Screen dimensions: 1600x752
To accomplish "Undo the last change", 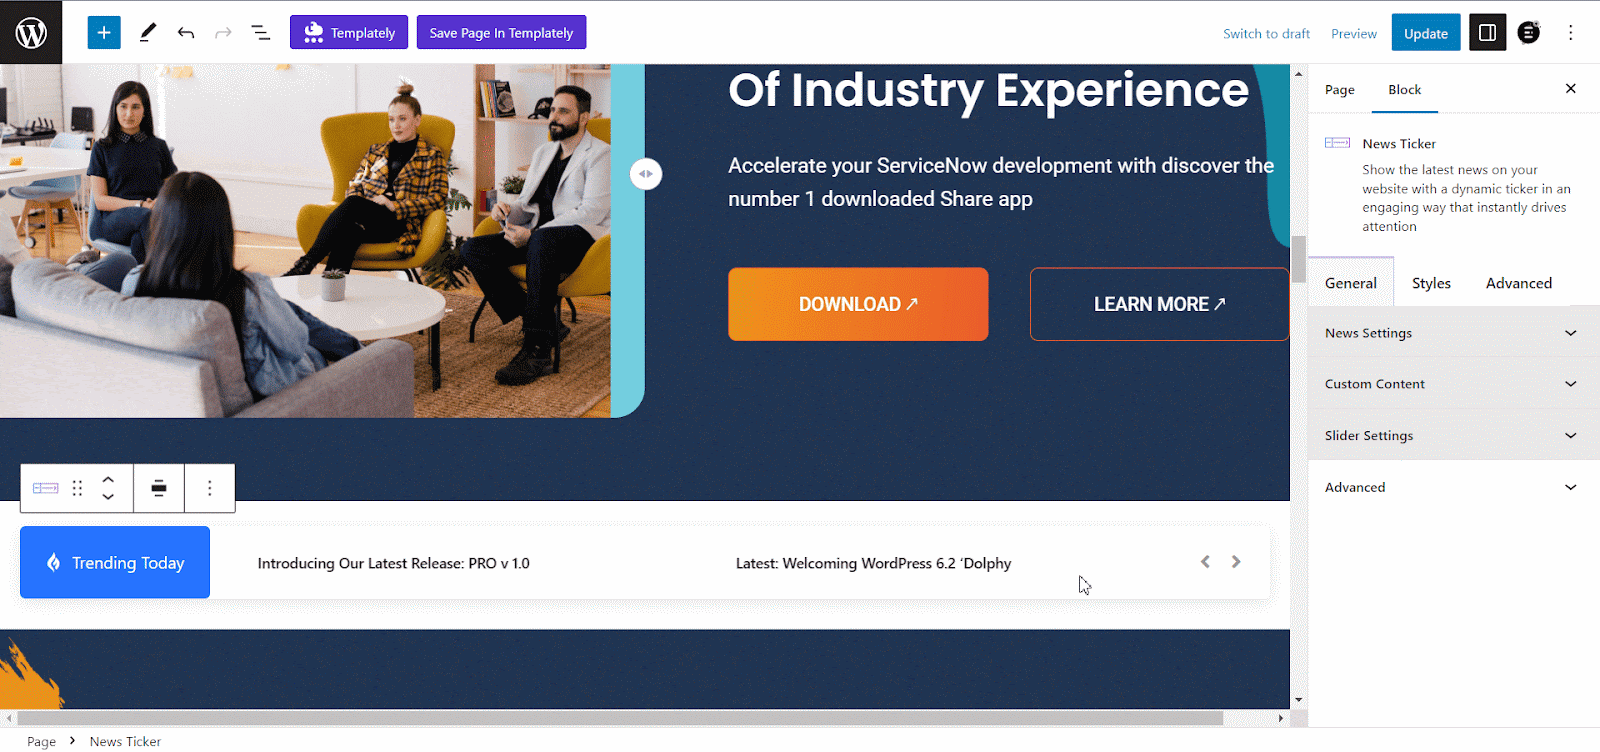I will coord(186,33).
